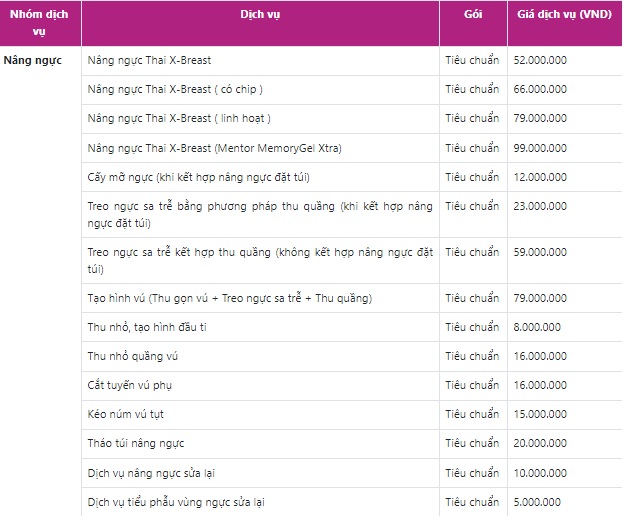Click 'Thu nhỏ, tạo hình đầu ti'

pyautogui.click(x=147, y=327)
